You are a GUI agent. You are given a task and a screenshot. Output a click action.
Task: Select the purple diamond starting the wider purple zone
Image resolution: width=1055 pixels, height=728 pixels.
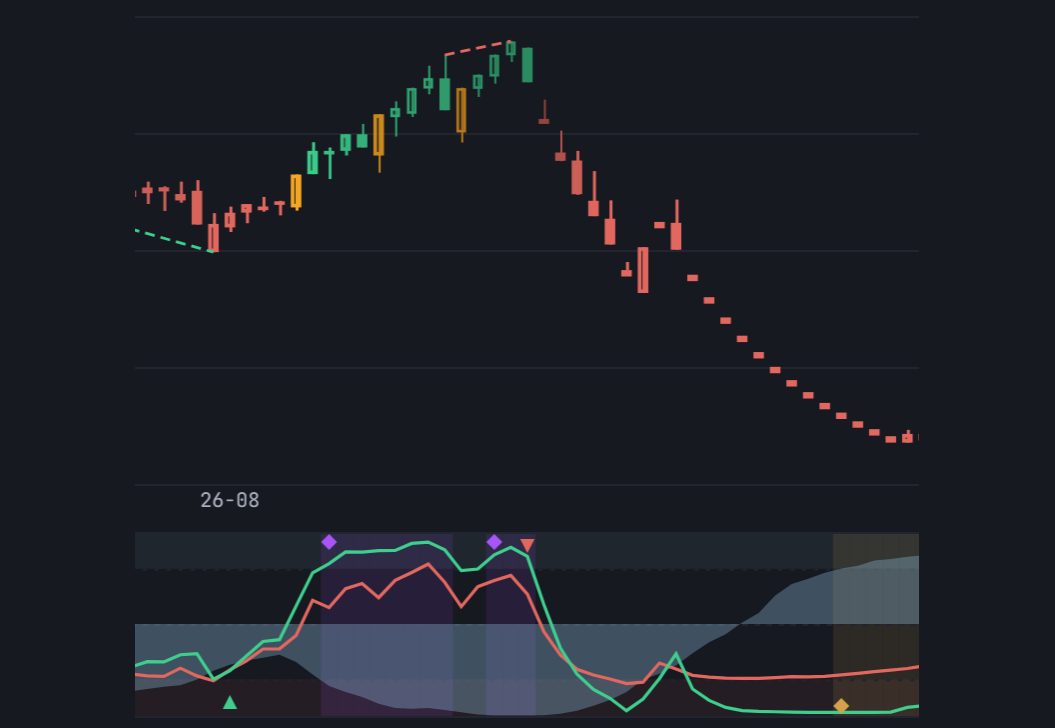point(328,542)
